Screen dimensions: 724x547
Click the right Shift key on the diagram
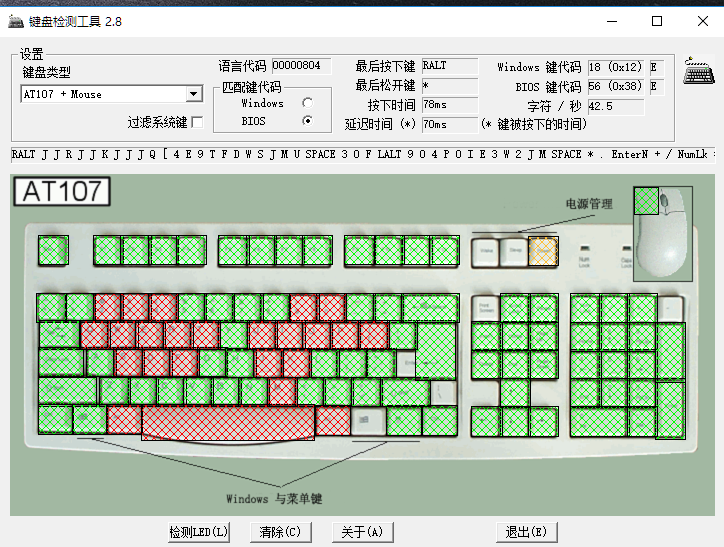click(405, 392)
